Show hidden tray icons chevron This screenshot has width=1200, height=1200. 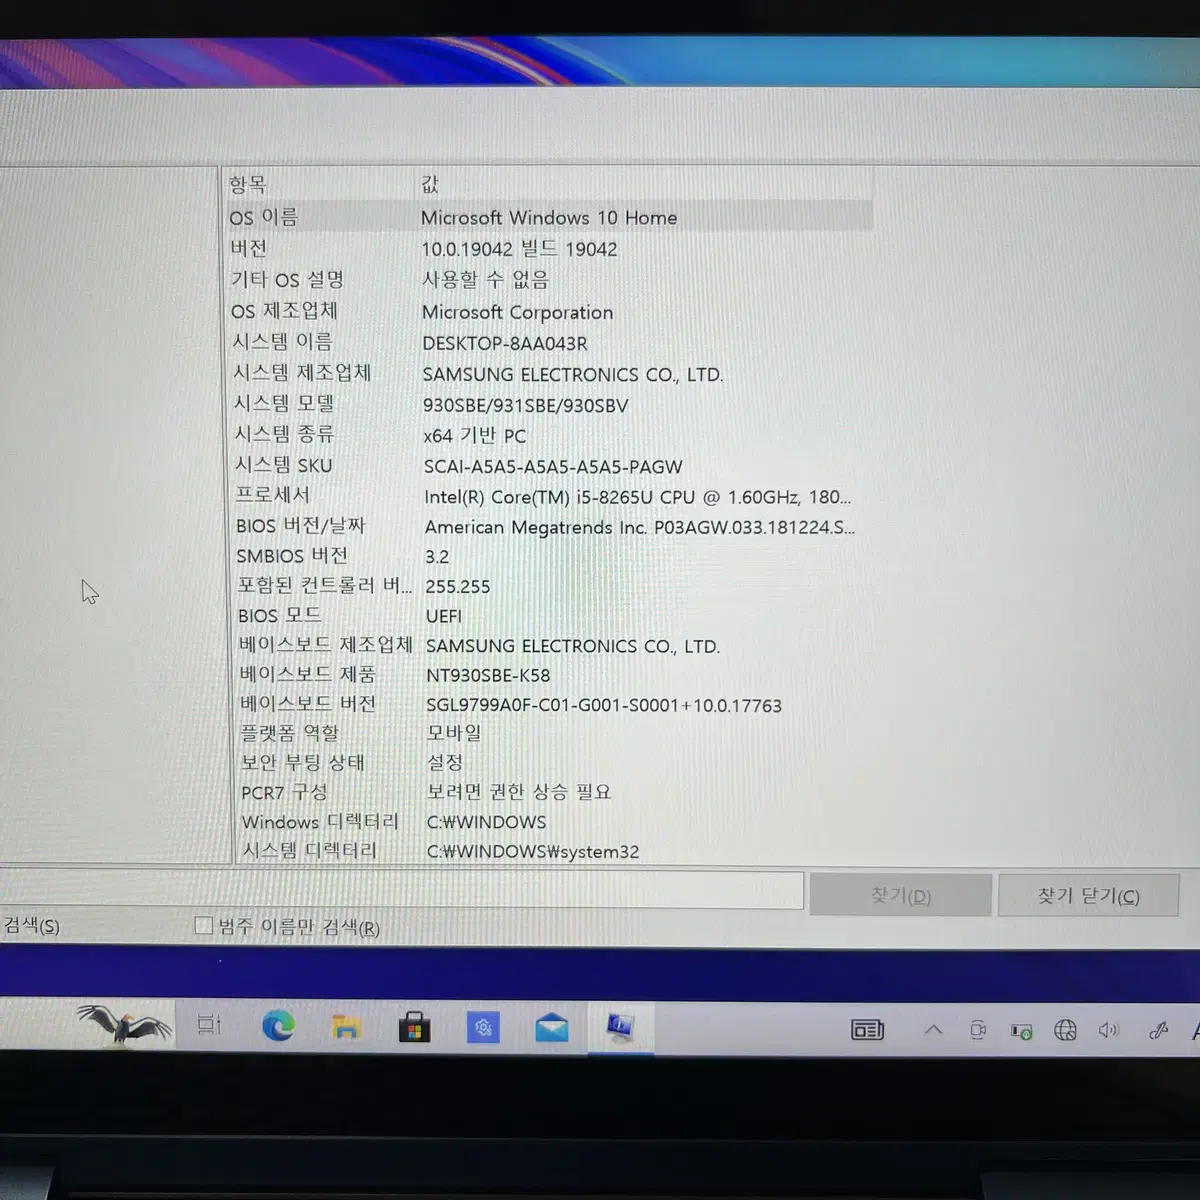pyautogui.click(x=933, y=1029)
